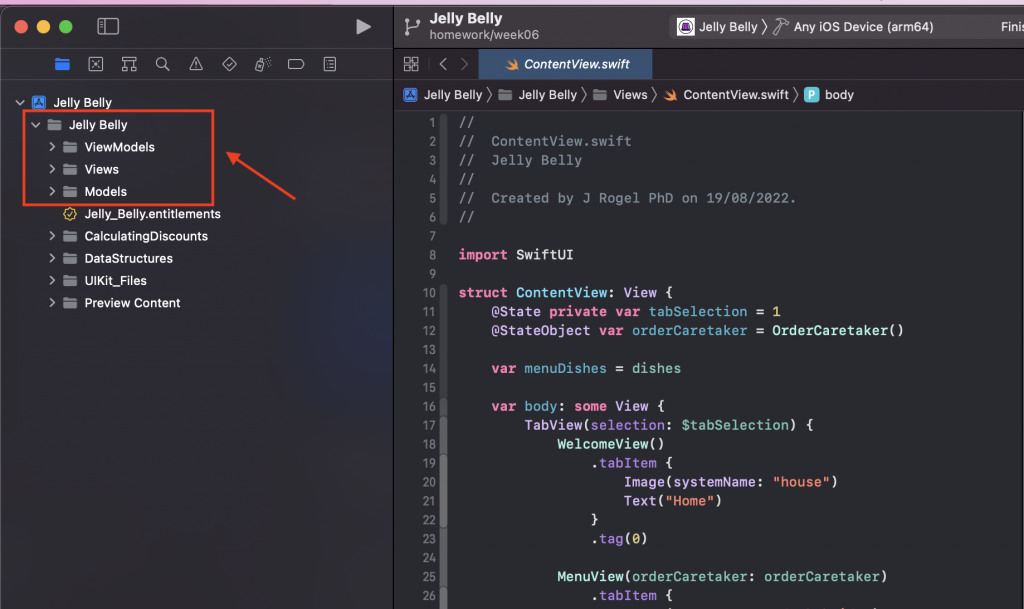Click the Views breadcrumb in the jump bar

(x=630, y=95)
